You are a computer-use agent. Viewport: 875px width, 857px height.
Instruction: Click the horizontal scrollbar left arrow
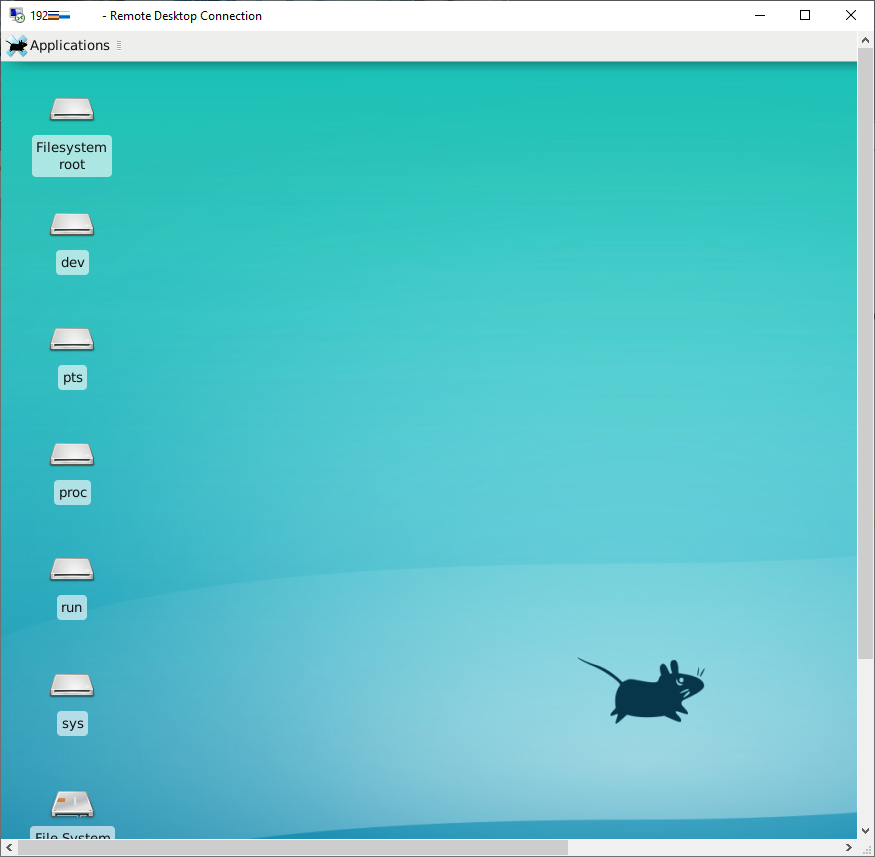pos(9,848)
